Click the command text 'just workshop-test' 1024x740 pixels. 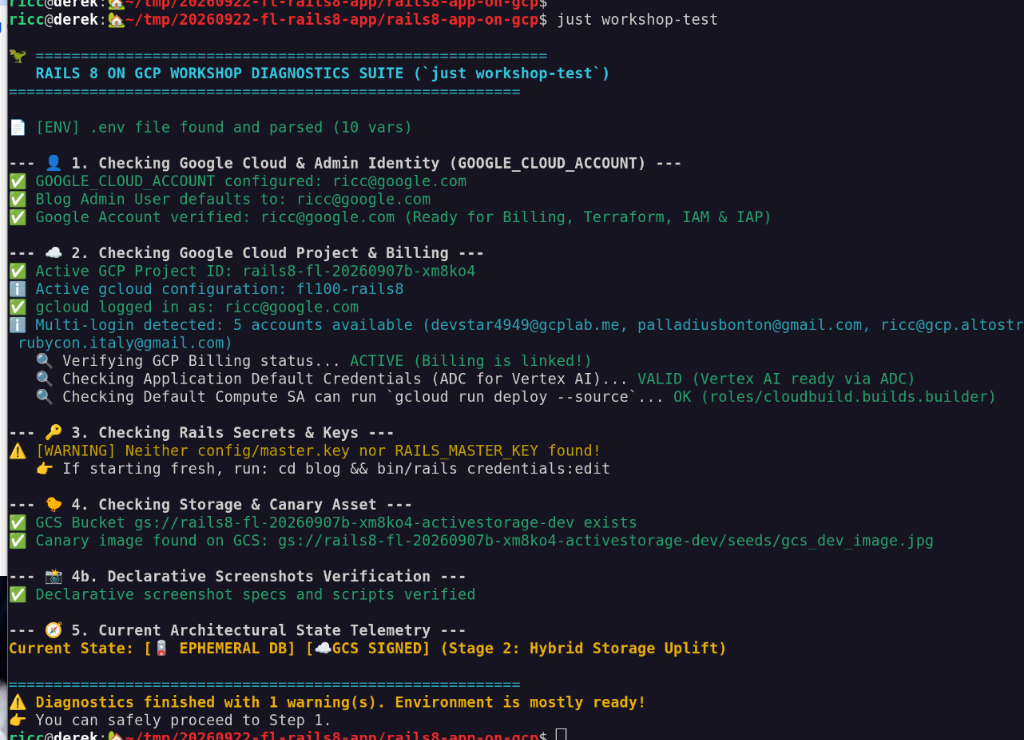click(x=637, y=20)
